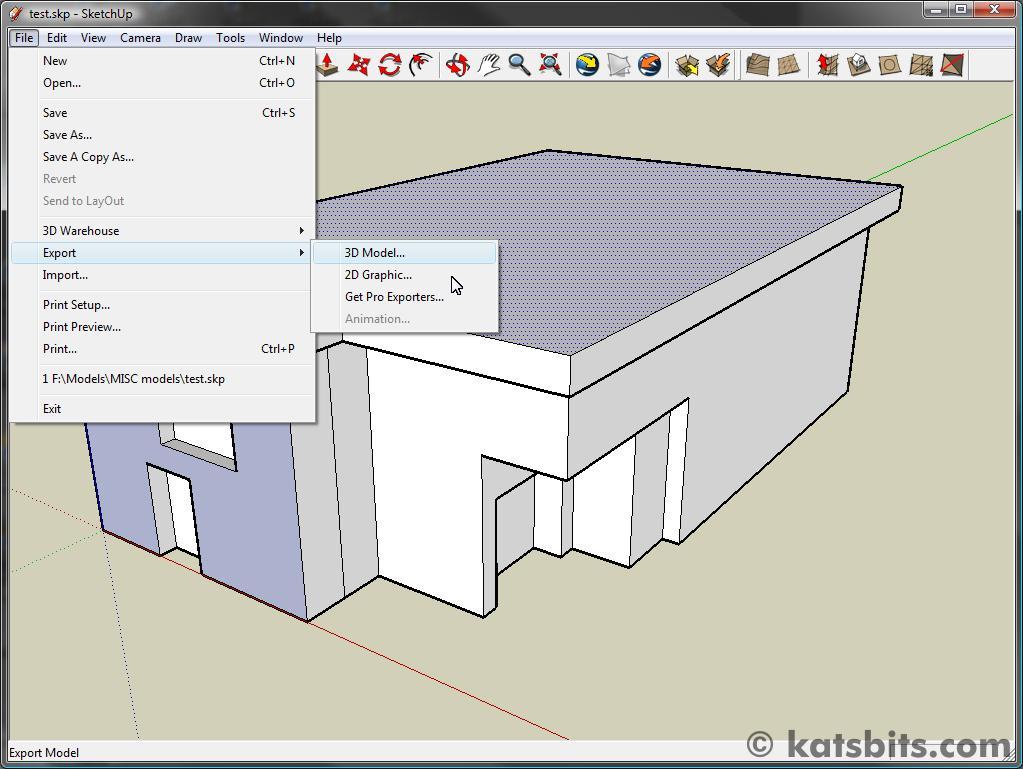Open the Draw menu
This screenshot has width=1023, height=769.
point(189,38)
